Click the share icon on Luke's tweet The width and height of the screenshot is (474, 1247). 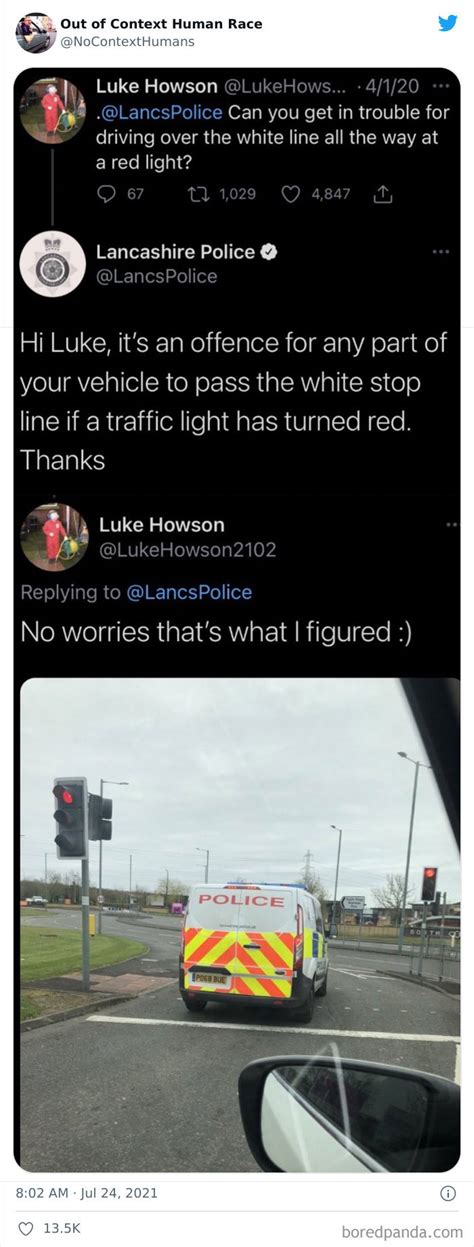click(x=381, y=194)
